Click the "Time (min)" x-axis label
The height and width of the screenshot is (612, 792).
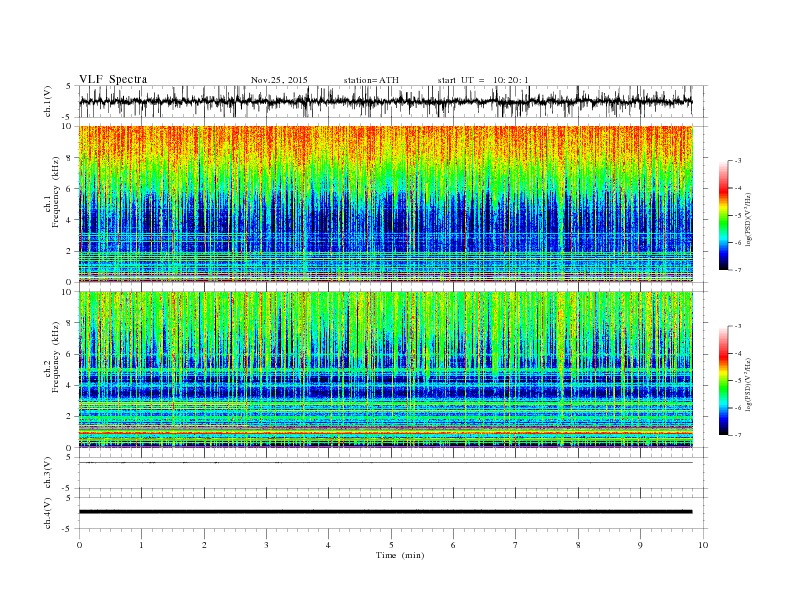pos(400,555)
